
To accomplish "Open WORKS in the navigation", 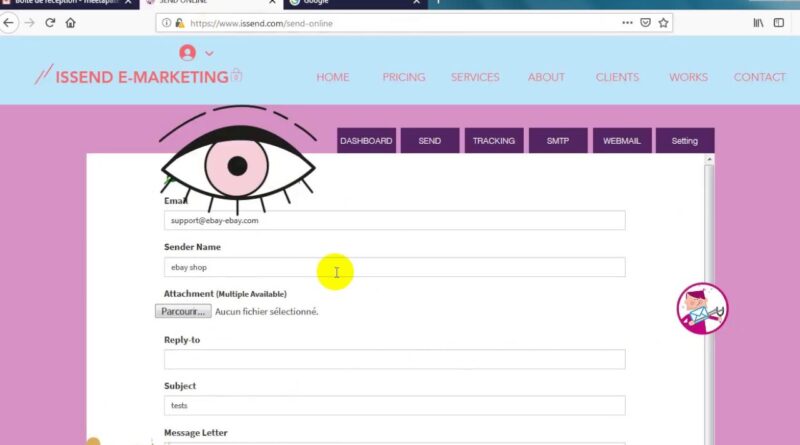I will point(688,77).
